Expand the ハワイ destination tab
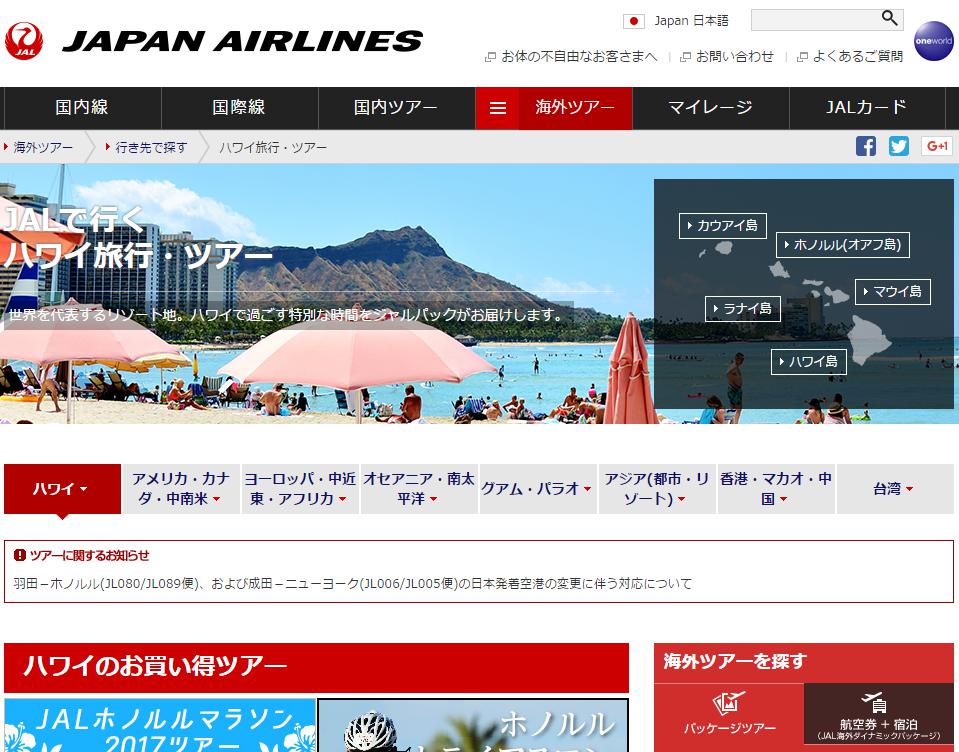 pyautogui.click(x=62, y=488)
